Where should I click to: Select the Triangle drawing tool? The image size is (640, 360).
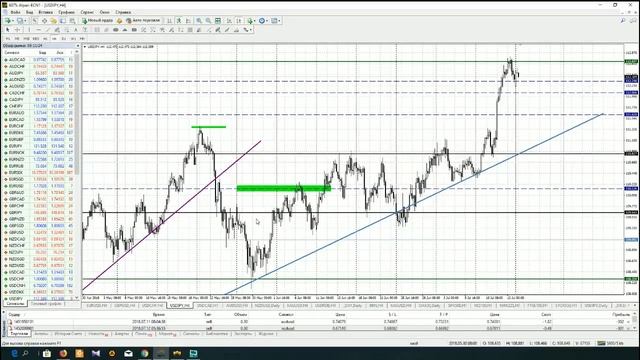tap(124, 30)
